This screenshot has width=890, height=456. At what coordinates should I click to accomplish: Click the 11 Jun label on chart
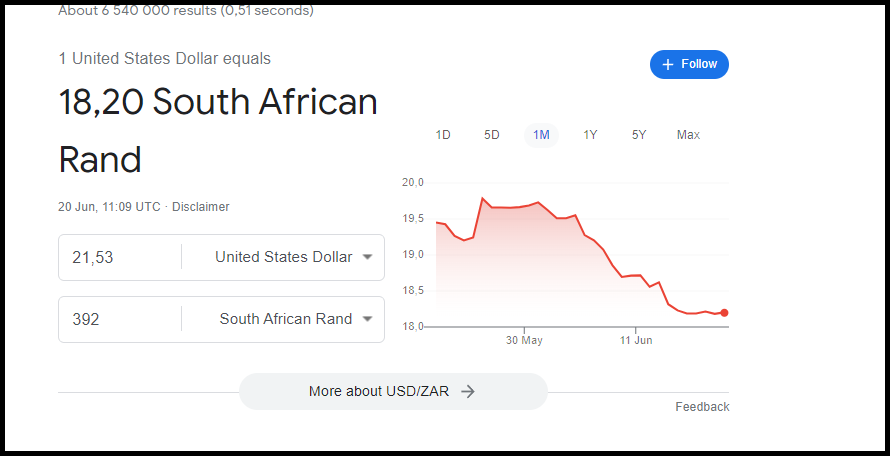coord(636,340)
